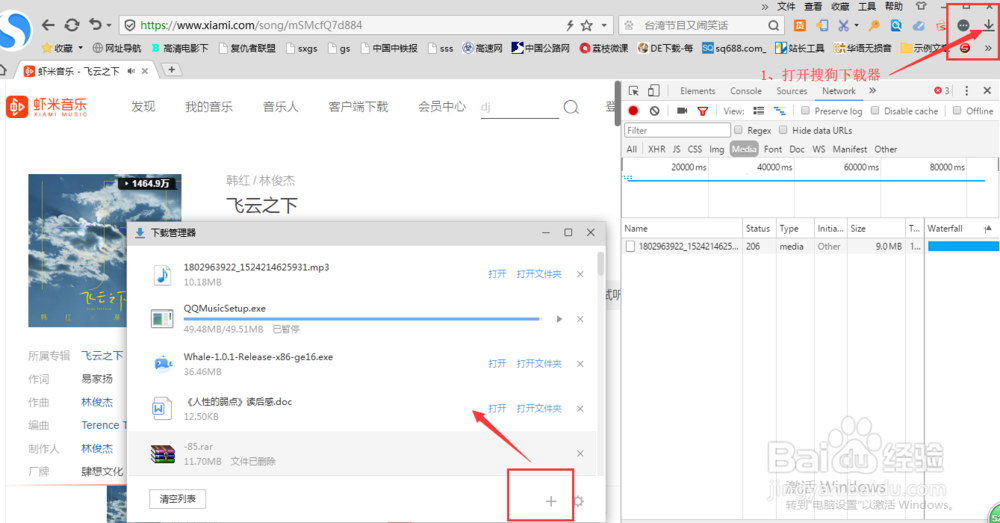Clear the network log with the clear icon
This screenshot has height=523, width=1000.
tap(654, 111)
